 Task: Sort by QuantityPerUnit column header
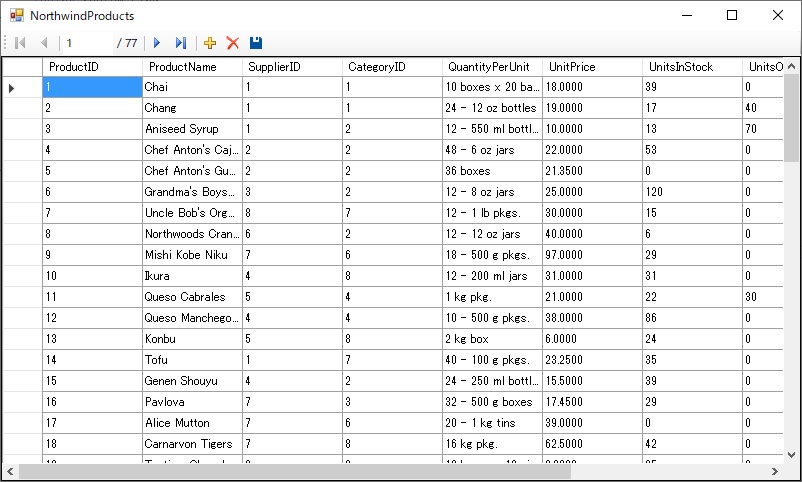pos(492,67)
